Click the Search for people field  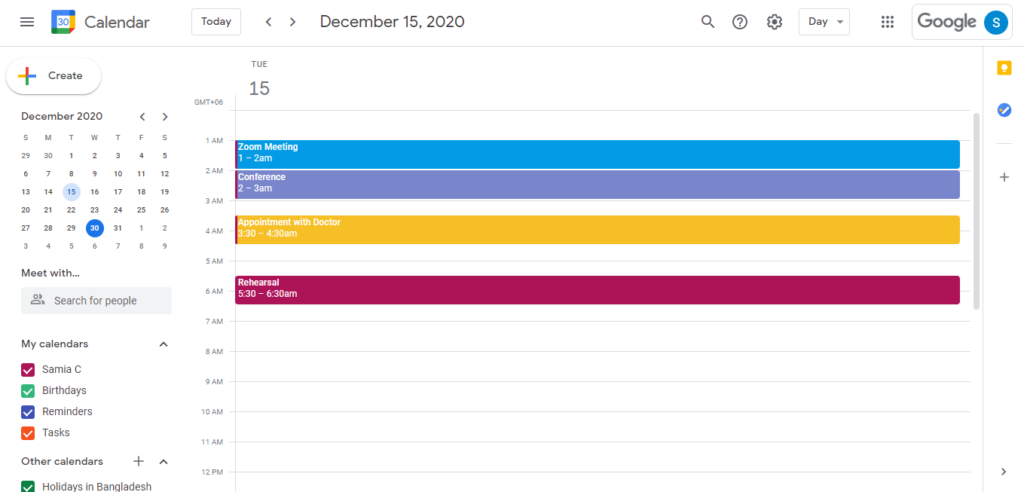tap(96, 300)
